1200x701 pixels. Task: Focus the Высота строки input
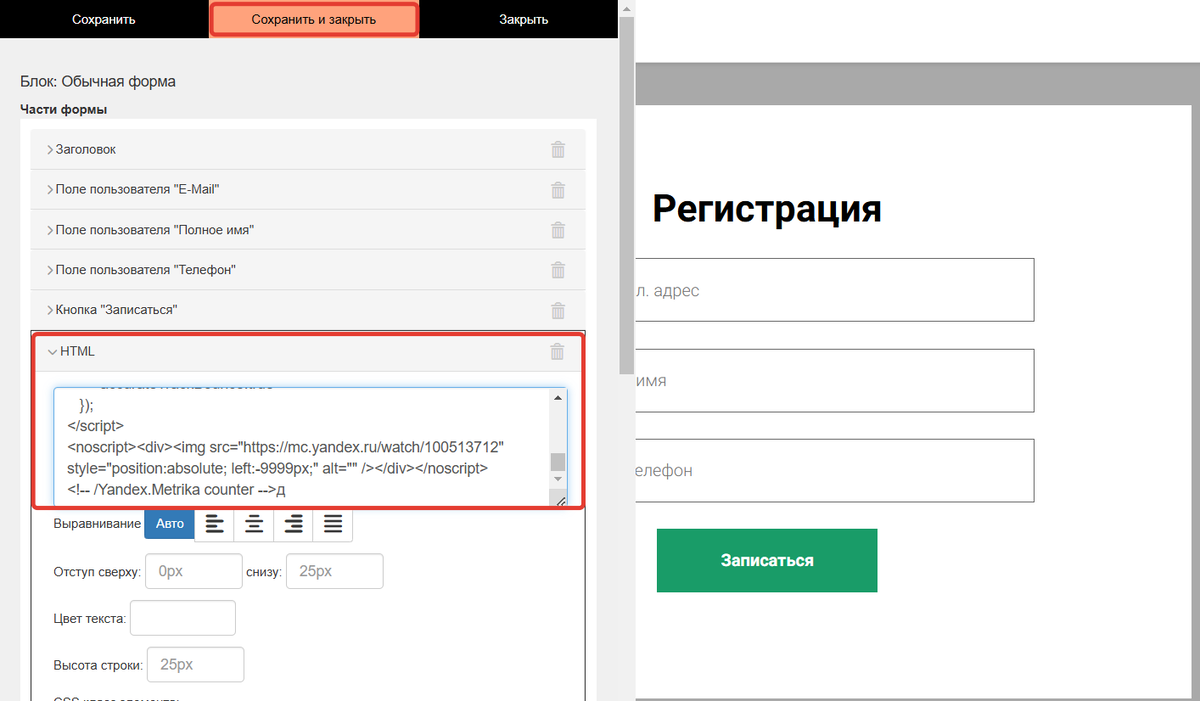pyautogui.click(x=196, y=665)
